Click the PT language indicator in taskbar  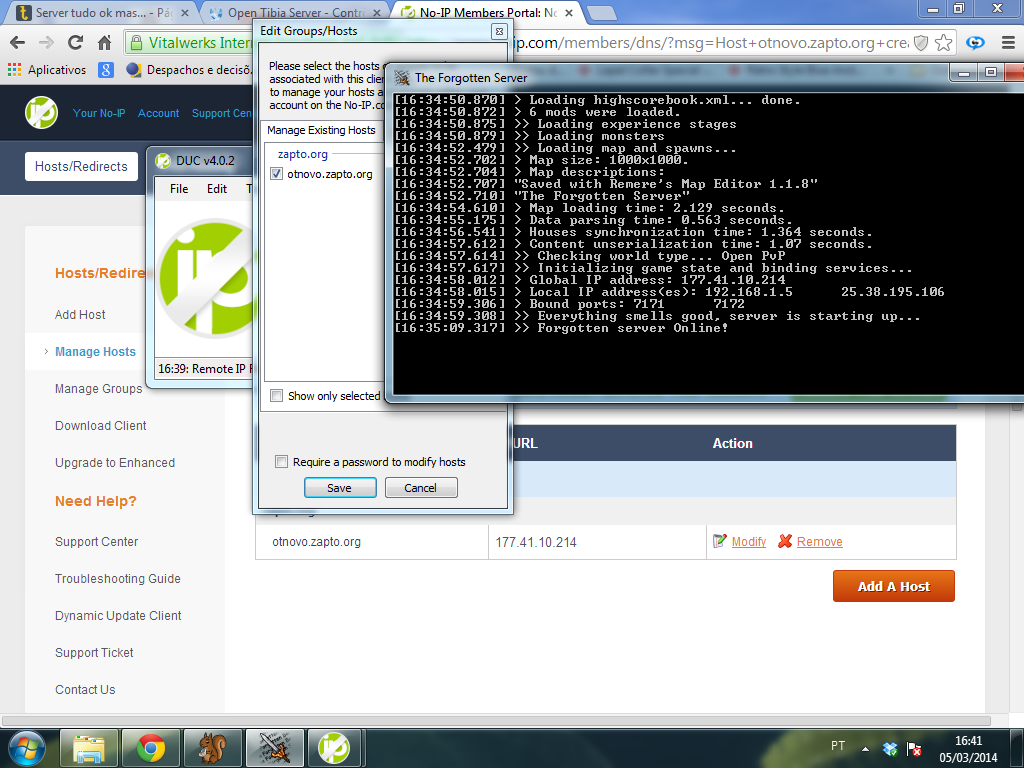838,746
